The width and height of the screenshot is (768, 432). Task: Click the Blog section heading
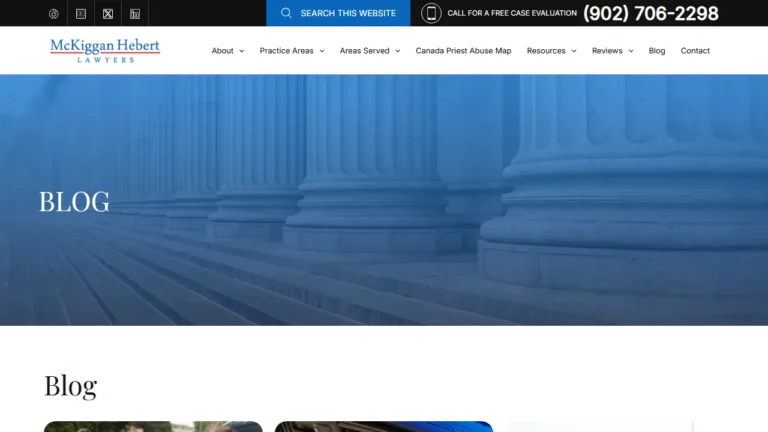coord(71,386)
